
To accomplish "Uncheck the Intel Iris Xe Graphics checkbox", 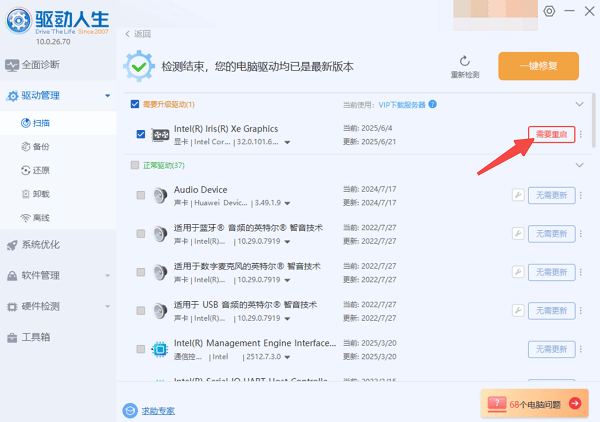I will (x=141, y=134).
